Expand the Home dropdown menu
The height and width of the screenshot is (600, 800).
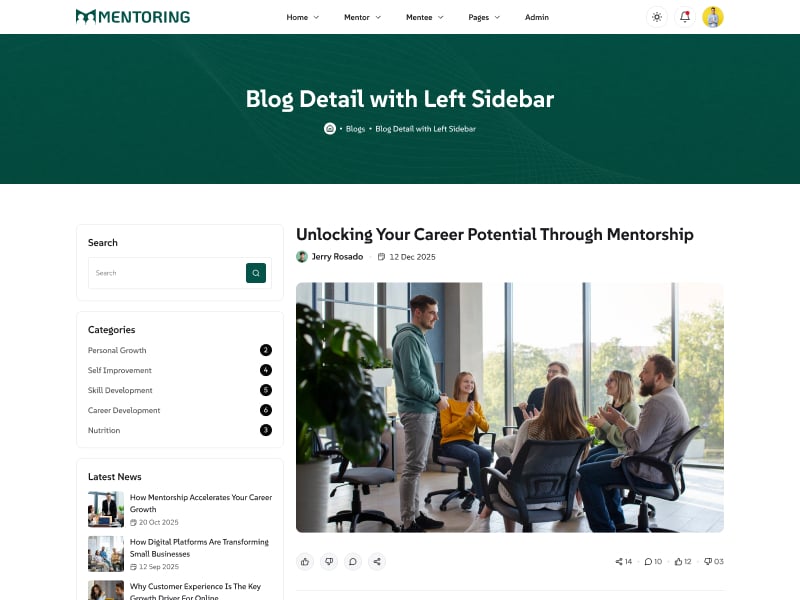click(303, 17)
